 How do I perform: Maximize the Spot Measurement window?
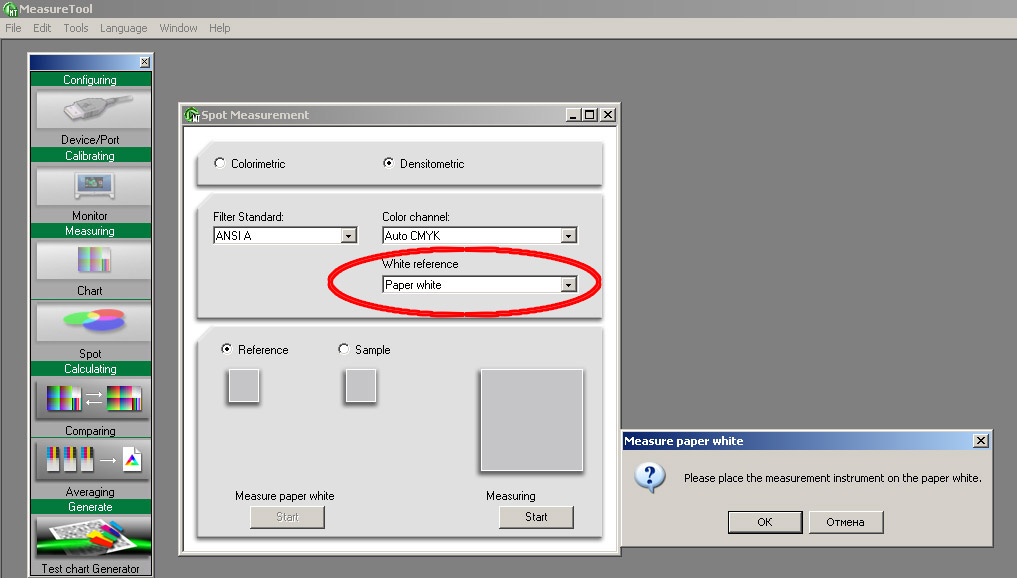click(x=590, y=115)
